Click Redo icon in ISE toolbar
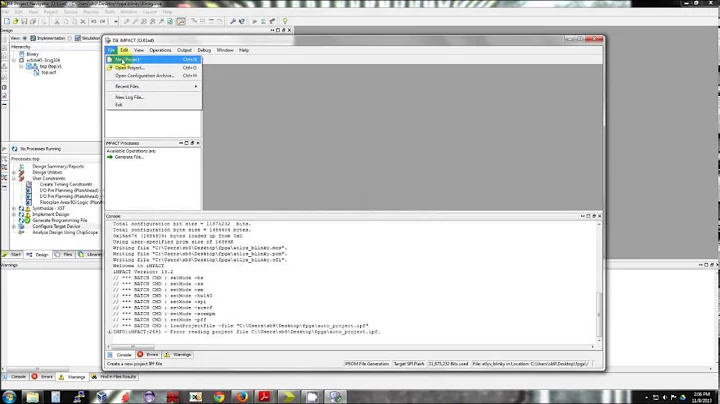The image size is (720, 404). pos(102,21)
